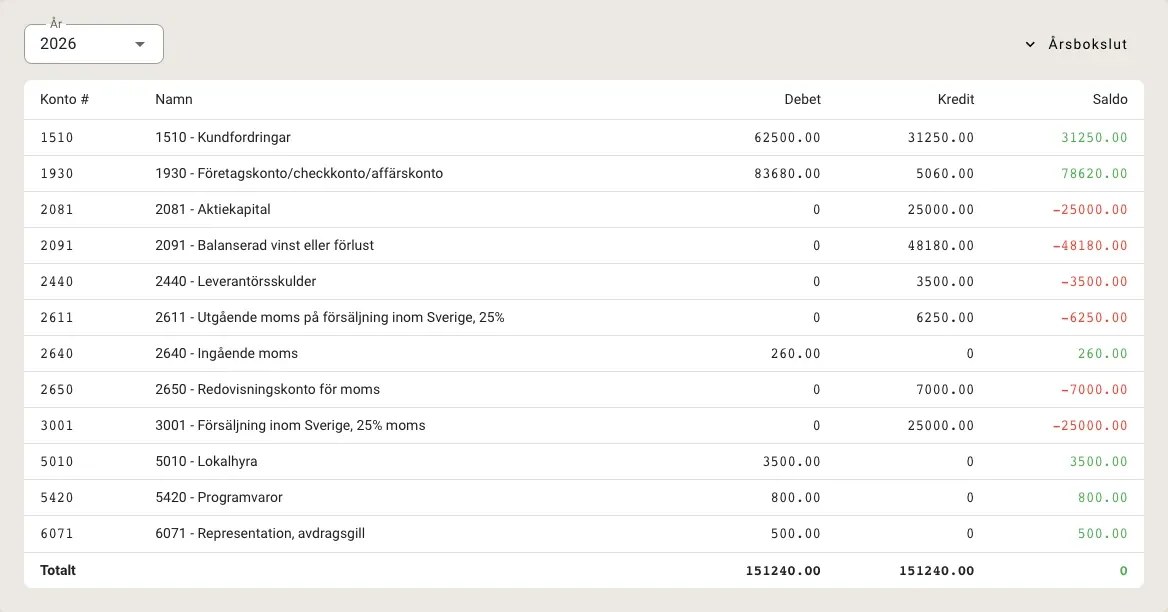Screen dimensions: 1168x612
Task: Select the 2640 - Ingående moms row name
Action: (226, 354)
